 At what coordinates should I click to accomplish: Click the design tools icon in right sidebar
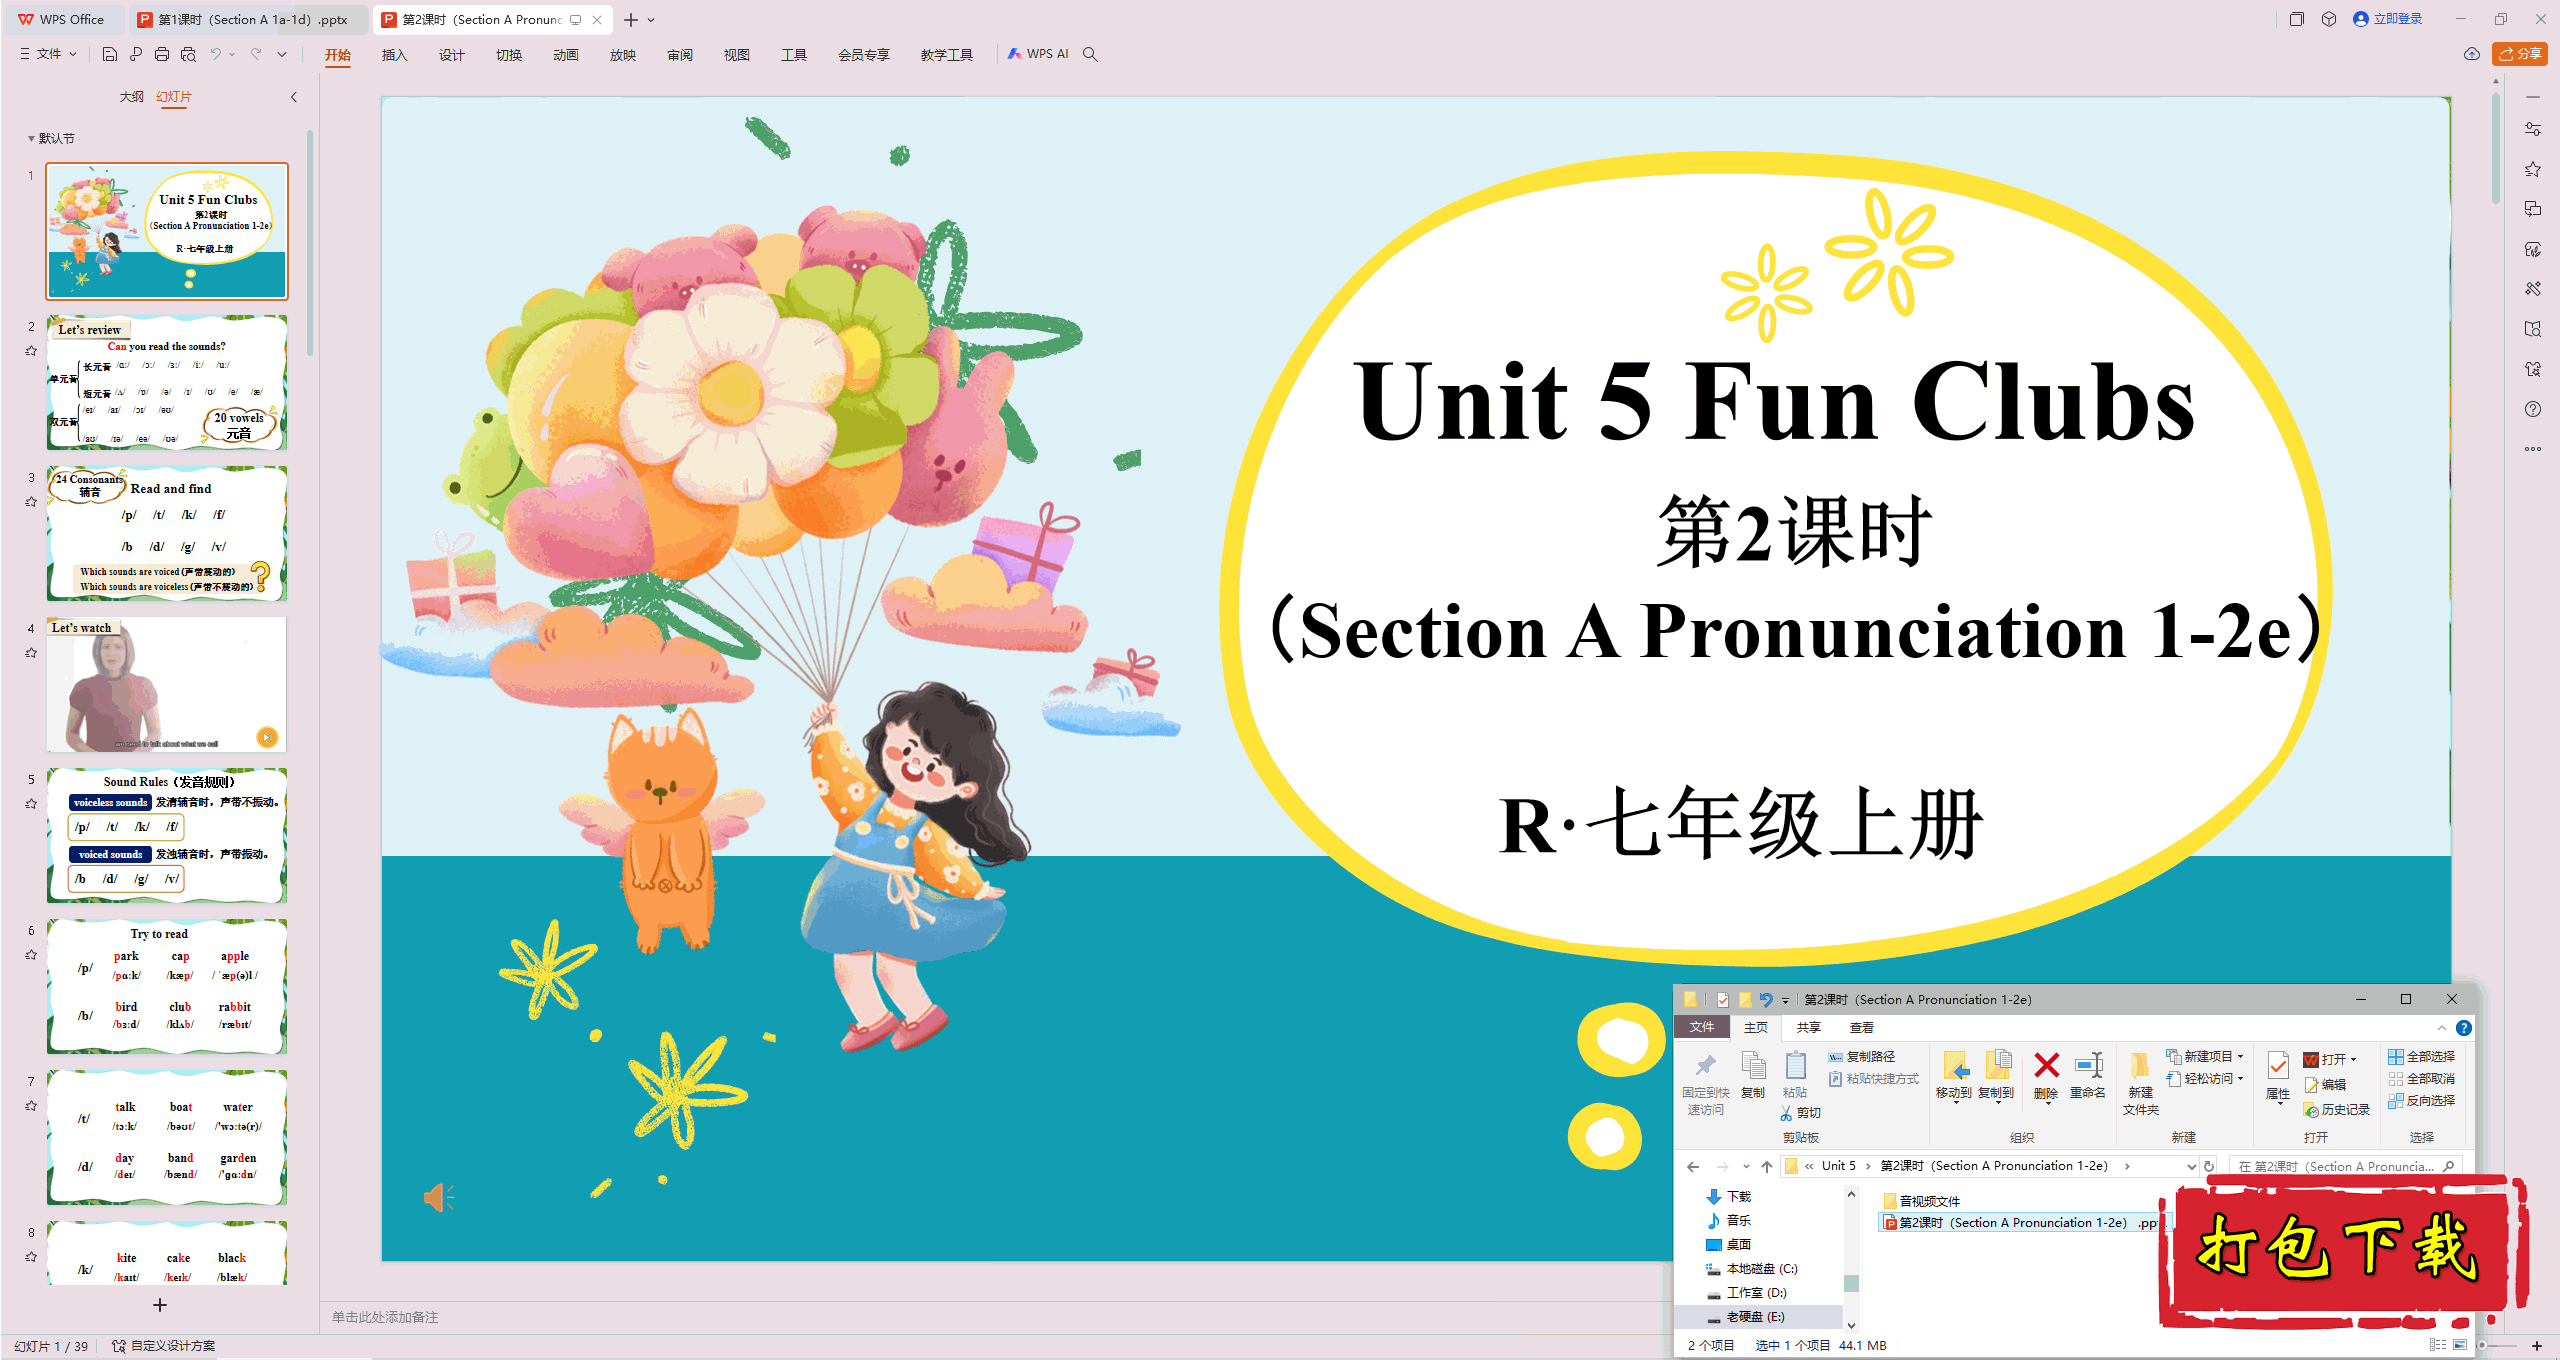coord(2533,289)
